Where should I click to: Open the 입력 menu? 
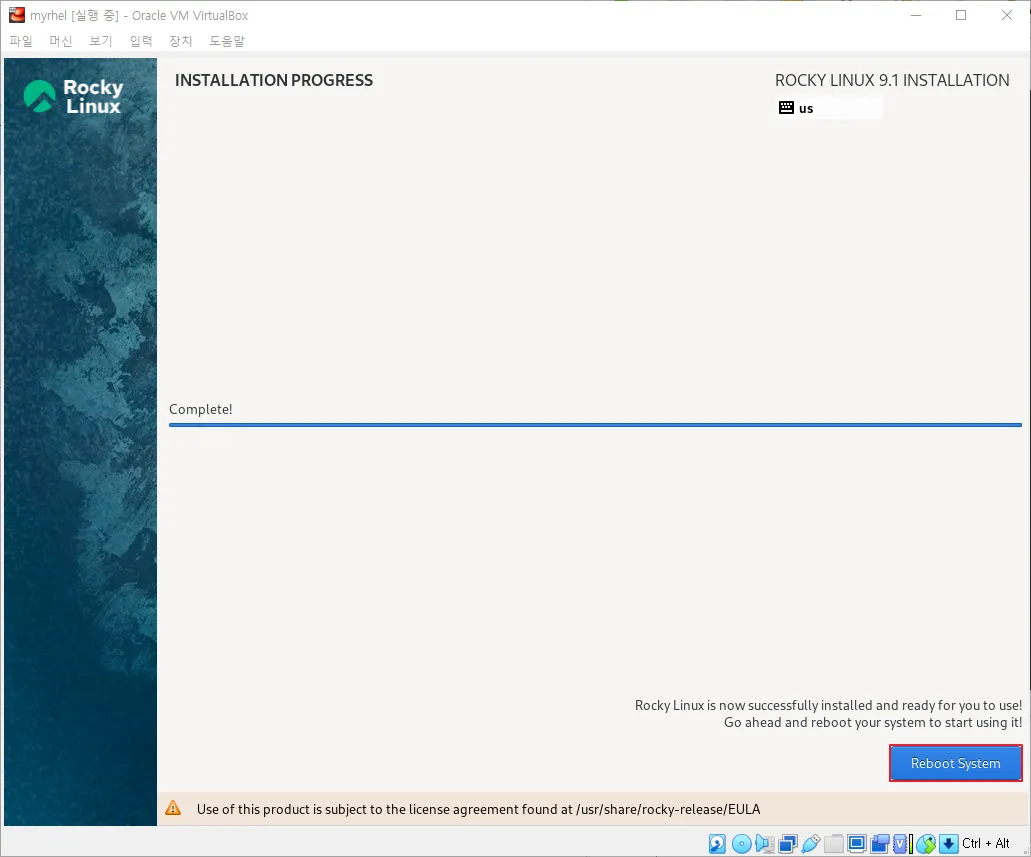[x=141, y=41]
